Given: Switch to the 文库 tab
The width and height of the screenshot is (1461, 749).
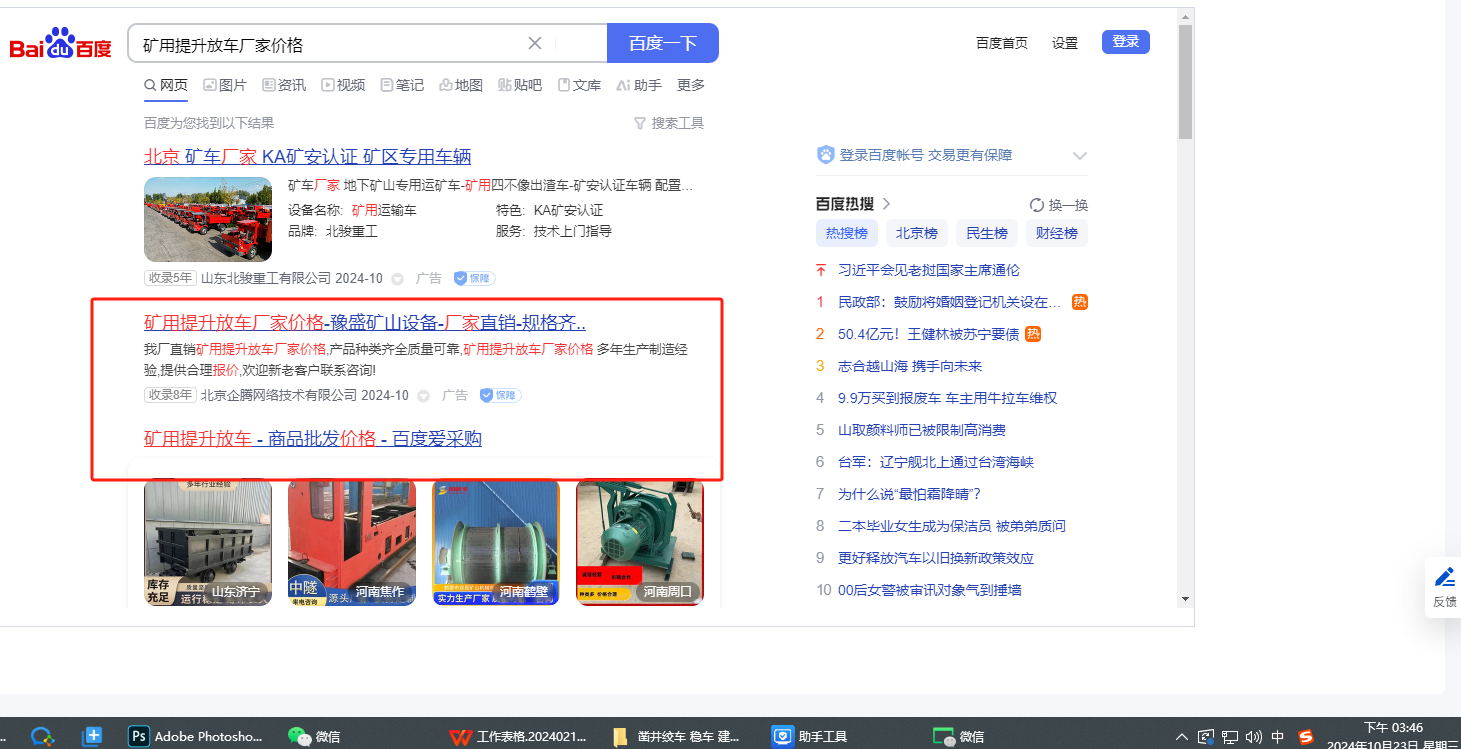Looking at the screenshot, I should tap(579, 85).
